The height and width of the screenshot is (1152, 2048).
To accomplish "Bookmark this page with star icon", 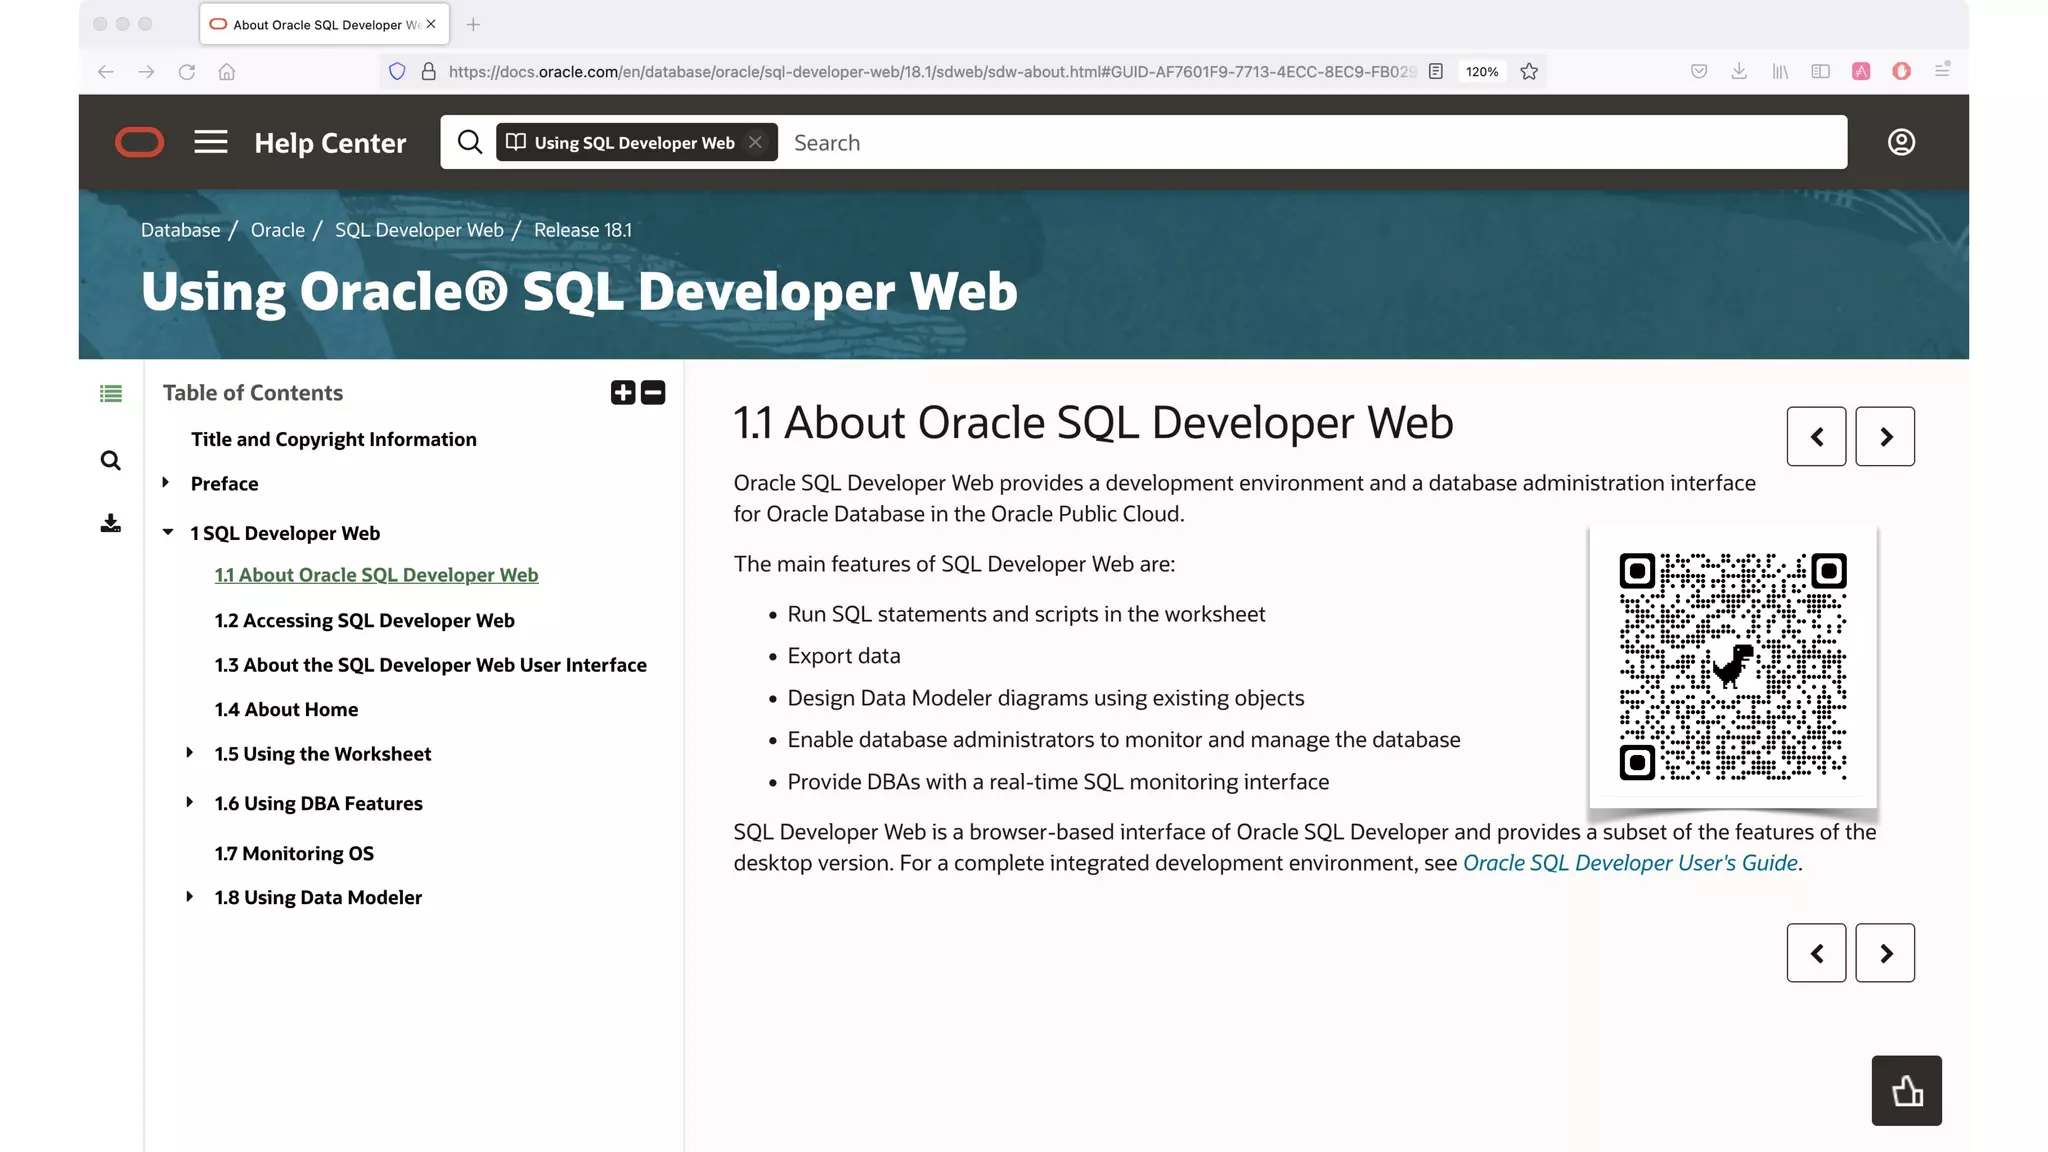I will pos(1528,71).
